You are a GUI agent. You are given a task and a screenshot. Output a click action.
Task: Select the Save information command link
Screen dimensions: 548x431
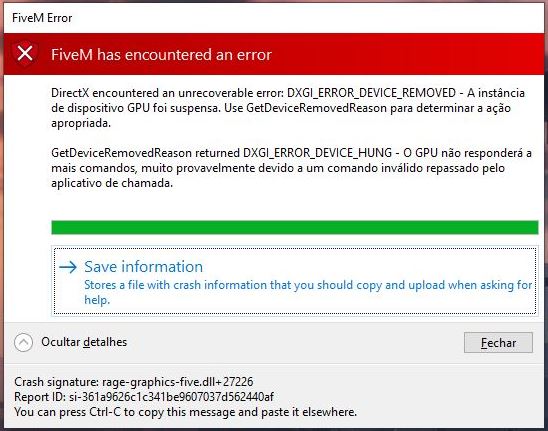[295, 281]
